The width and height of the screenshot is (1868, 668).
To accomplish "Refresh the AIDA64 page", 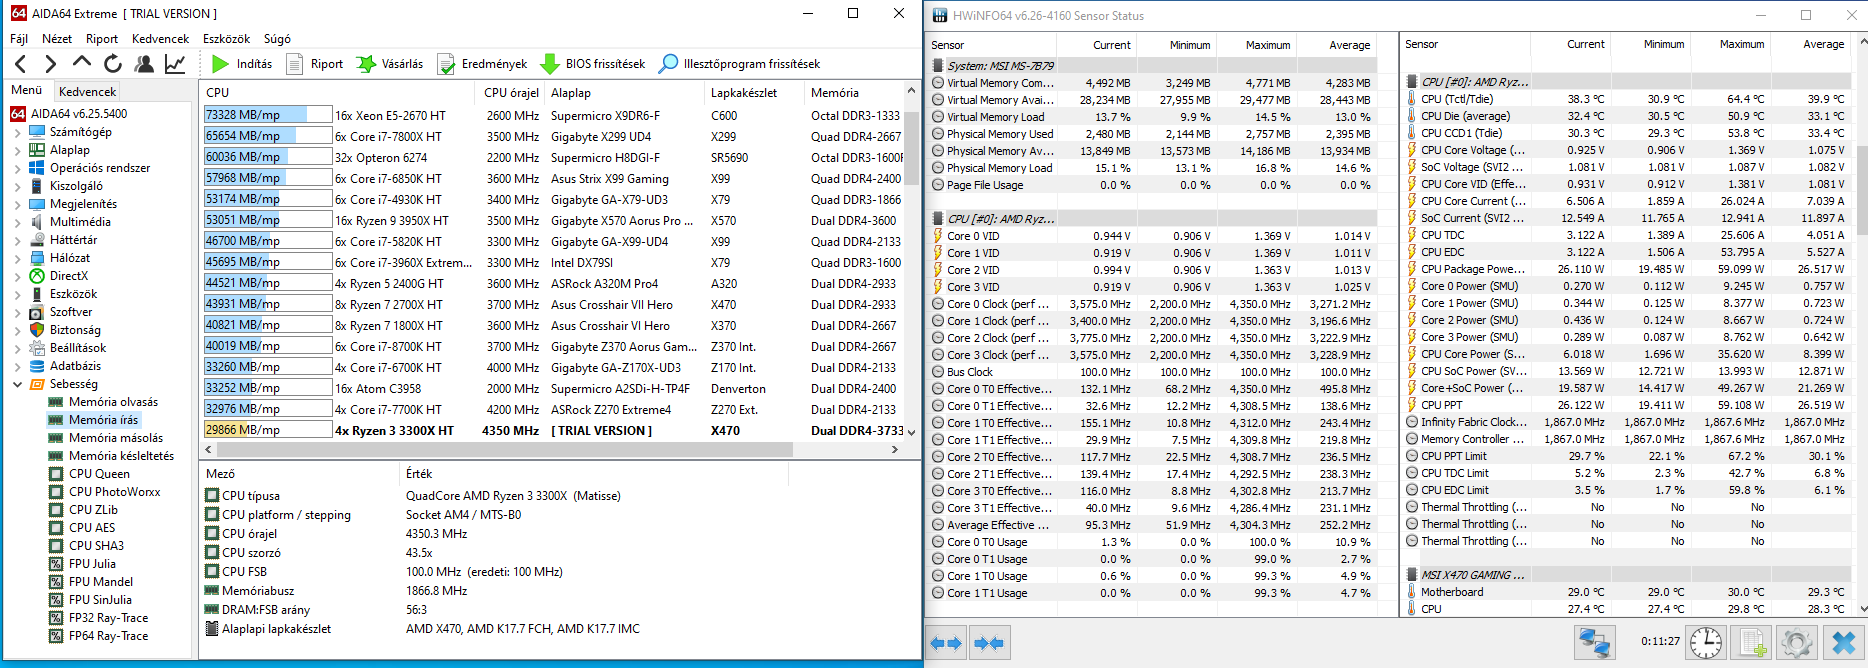I will tap(113, 64).
